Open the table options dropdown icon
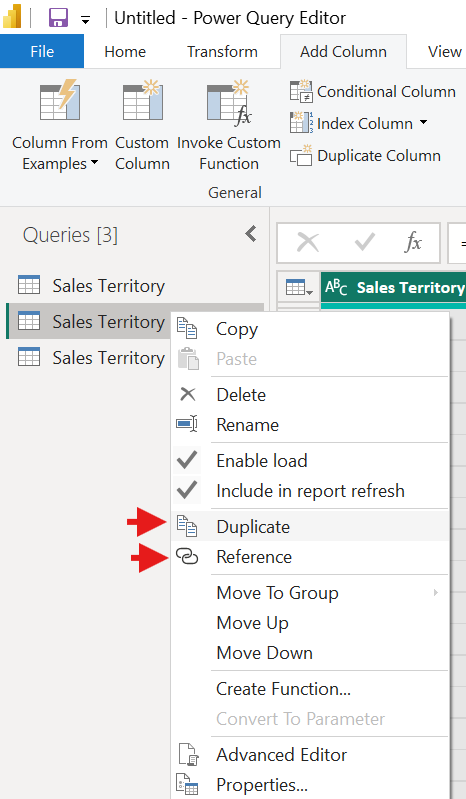The height and width of the screenshot is (799, 466). pos(299,288)
